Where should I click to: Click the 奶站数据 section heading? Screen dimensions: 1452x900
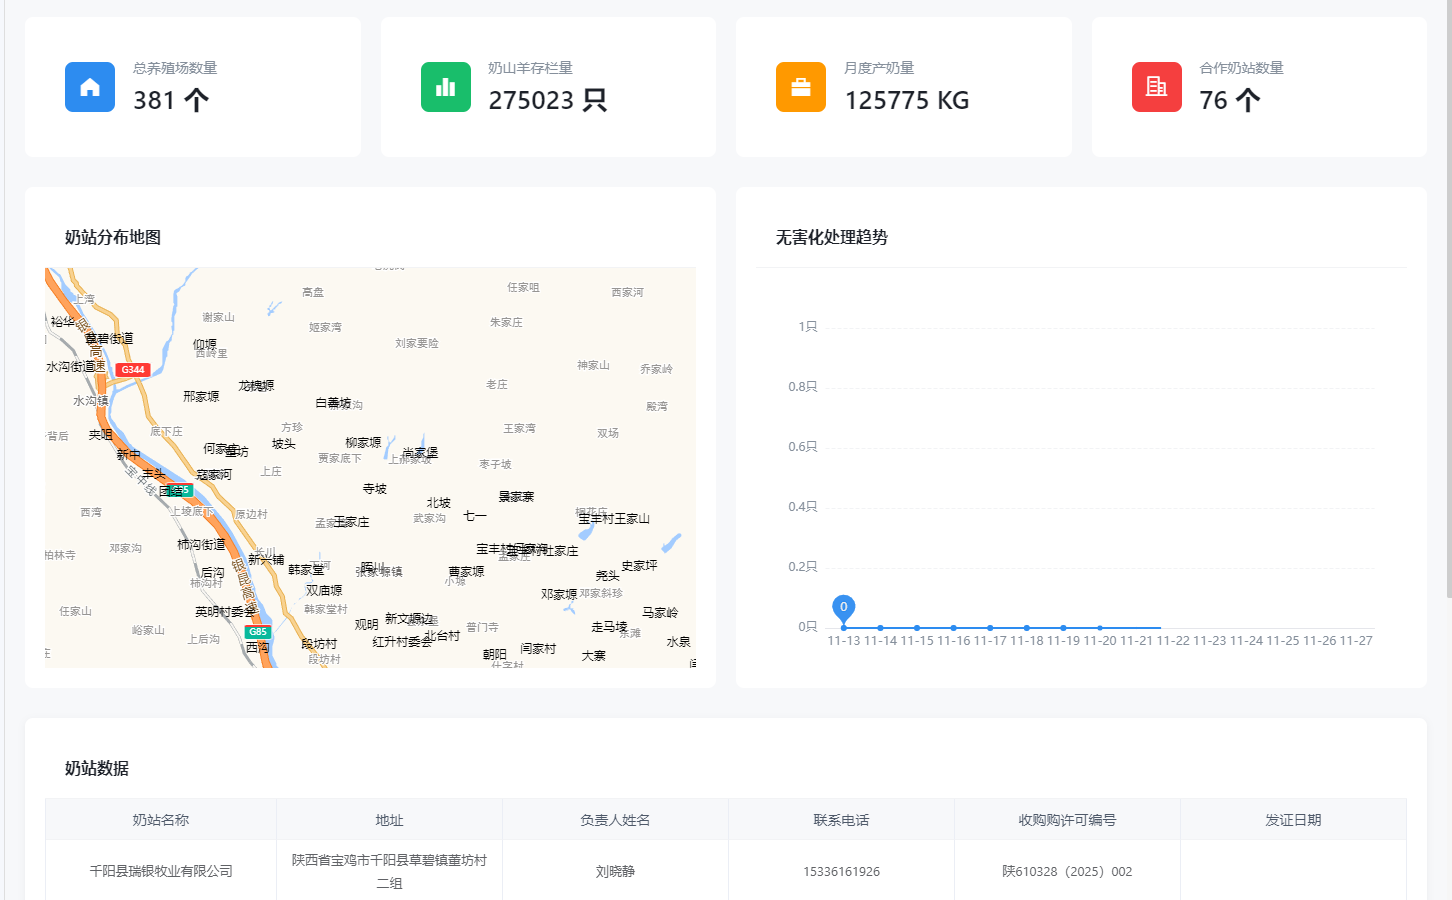tap(97, 768)
